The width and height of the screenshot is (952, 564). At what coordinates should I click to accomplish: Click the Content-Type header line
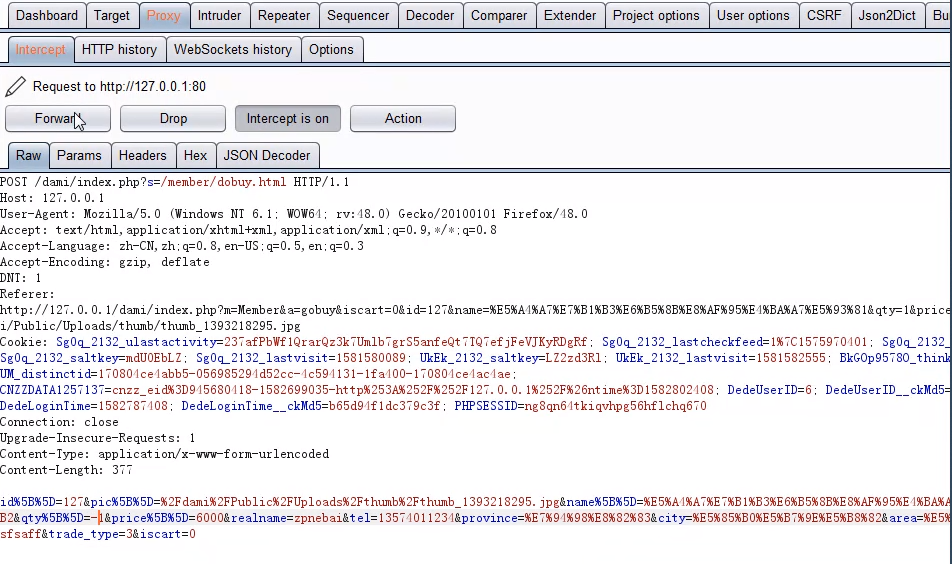(165, 454)
